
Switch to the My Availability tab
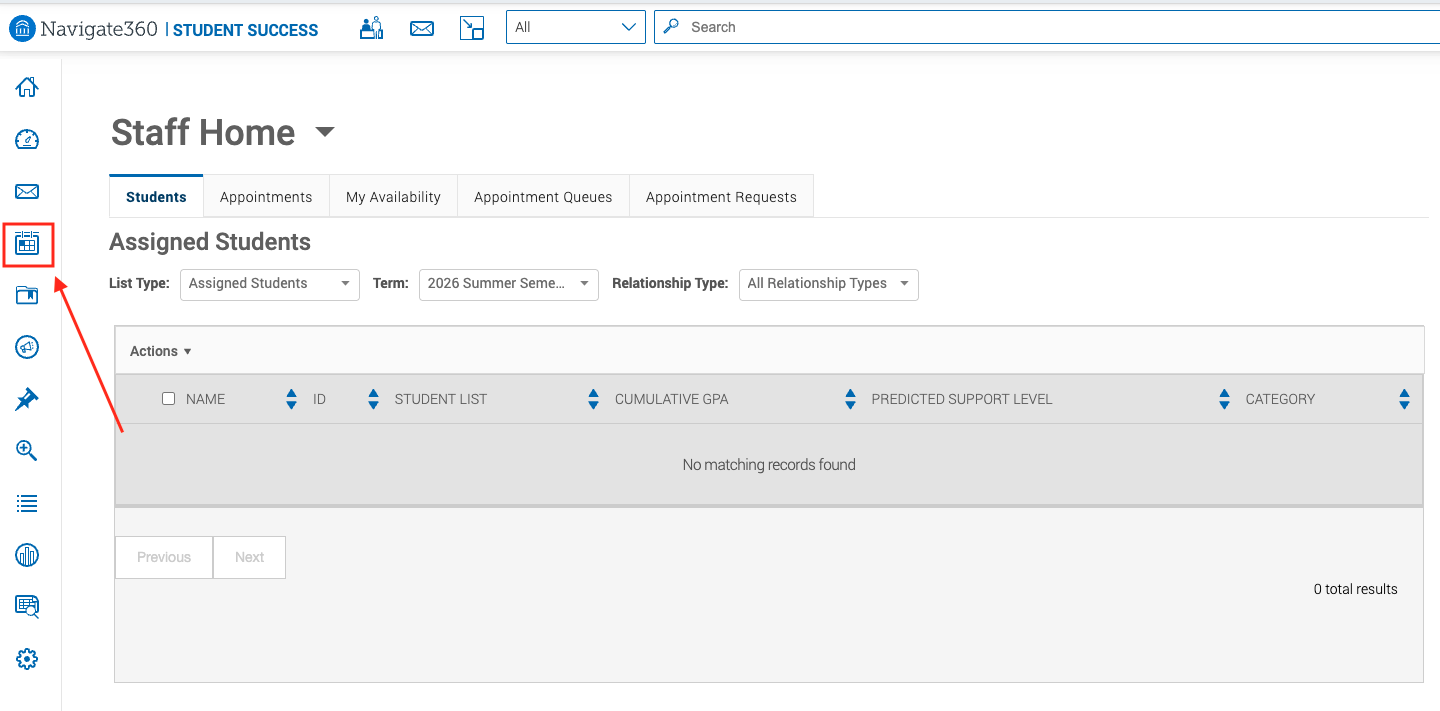pos(393,197)
